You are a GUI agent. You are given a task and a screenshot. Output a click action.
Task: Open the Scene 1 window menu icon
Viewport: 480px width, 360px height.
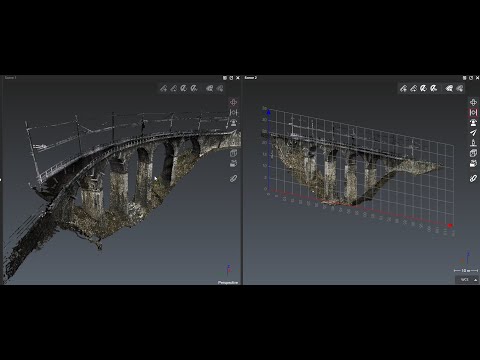pyautogui.click(x=225, y=78)
